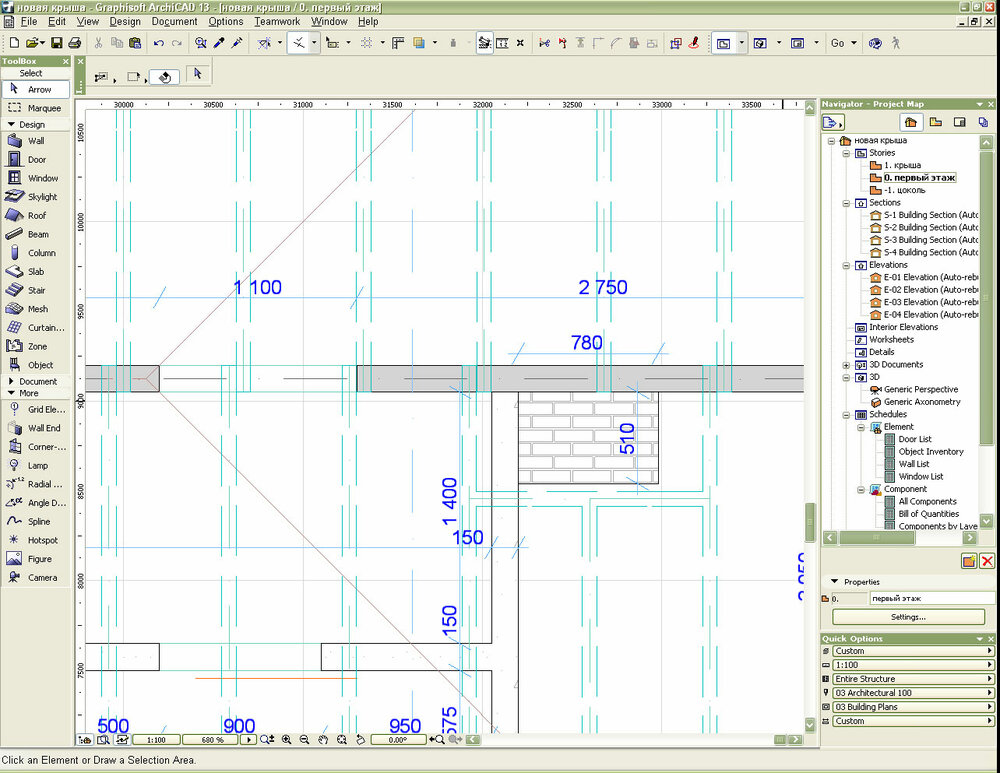Expand the Document section in ToolBox
Image resolution: width=1000 pixels, height=773 pixels.
pos(36,381)
